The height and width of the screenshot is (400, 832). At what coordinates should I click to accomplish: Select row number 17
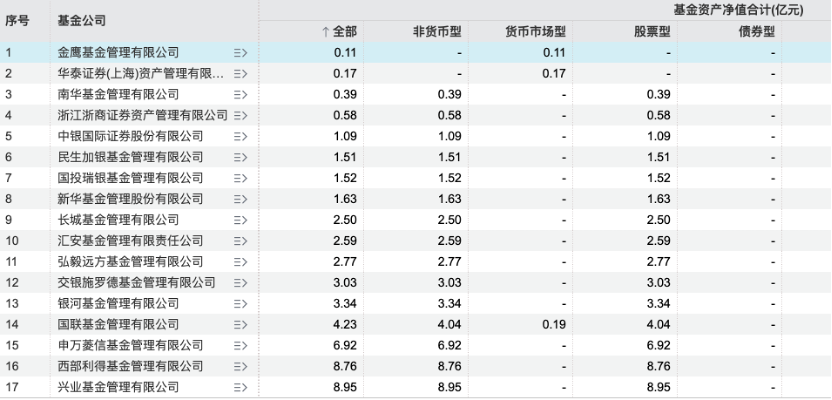click(x=12, y=387)
